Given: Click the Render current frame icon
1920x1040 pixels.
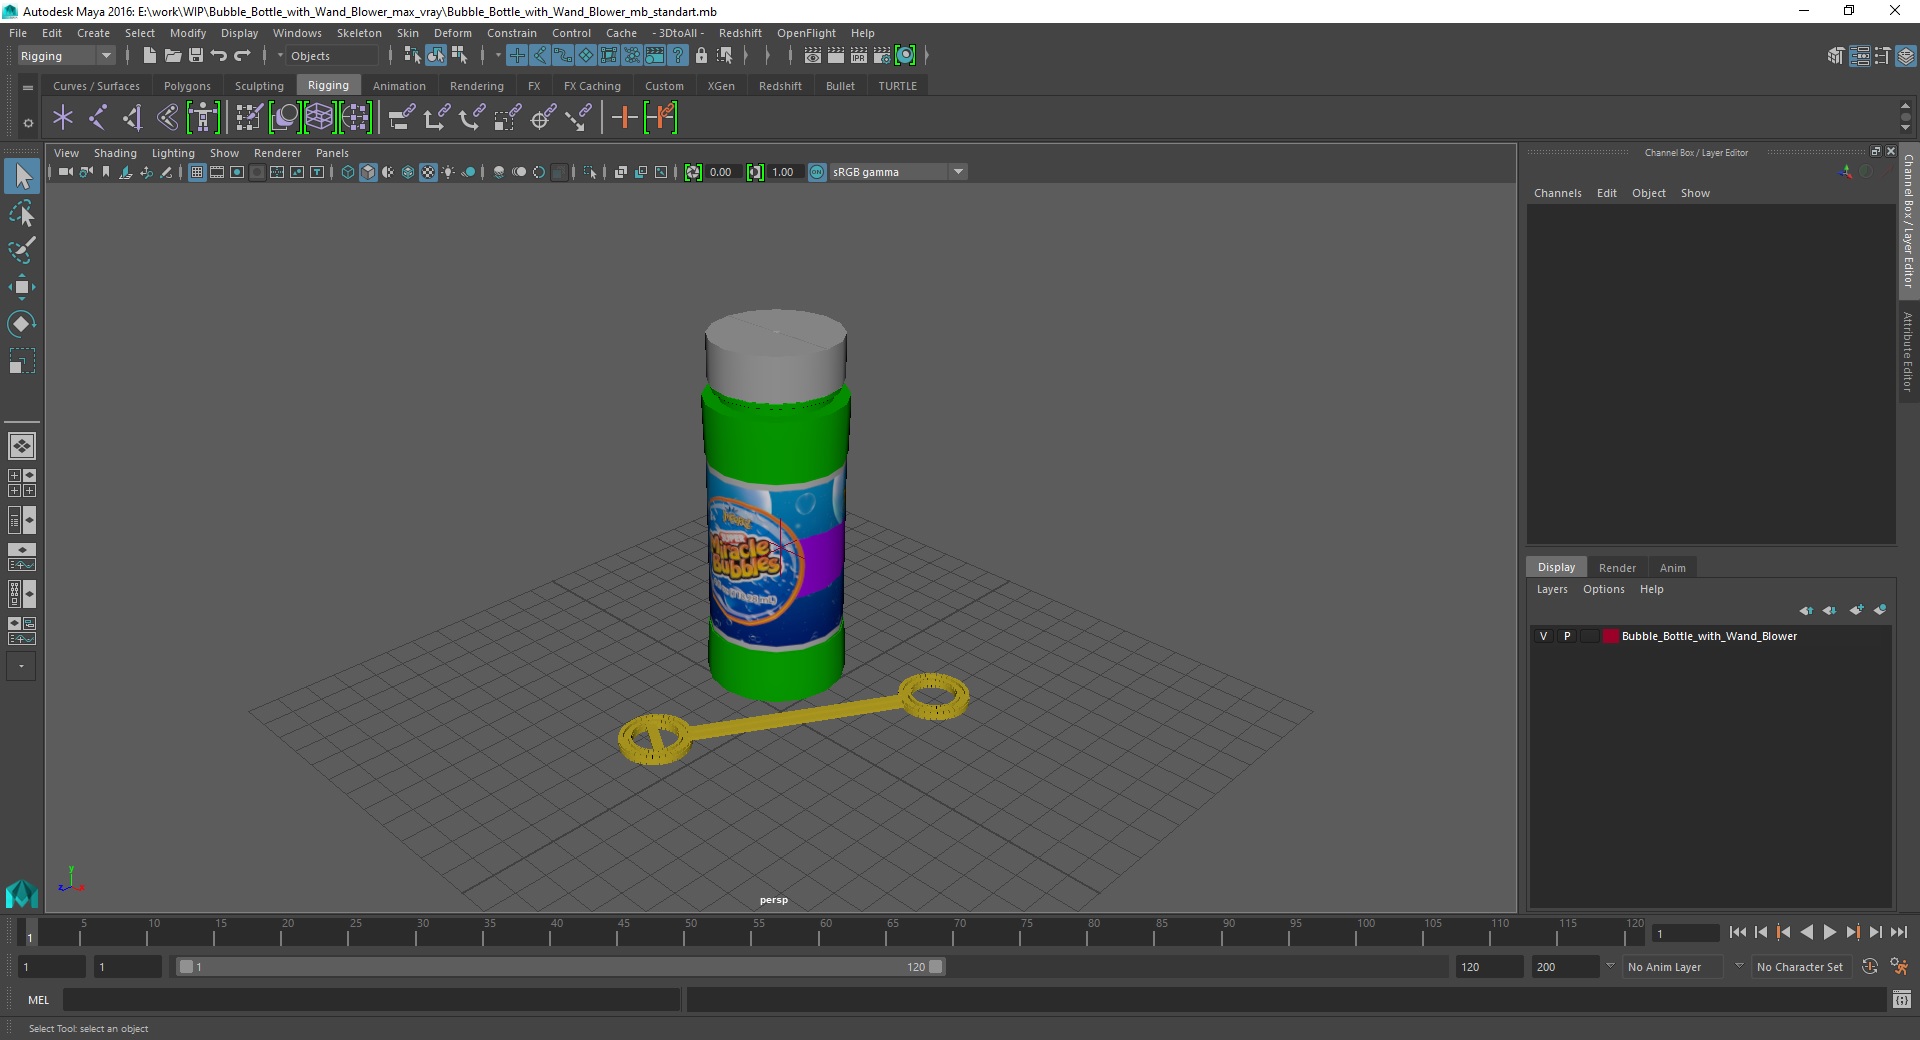Looking at the screenshot, I should point(836,56).
